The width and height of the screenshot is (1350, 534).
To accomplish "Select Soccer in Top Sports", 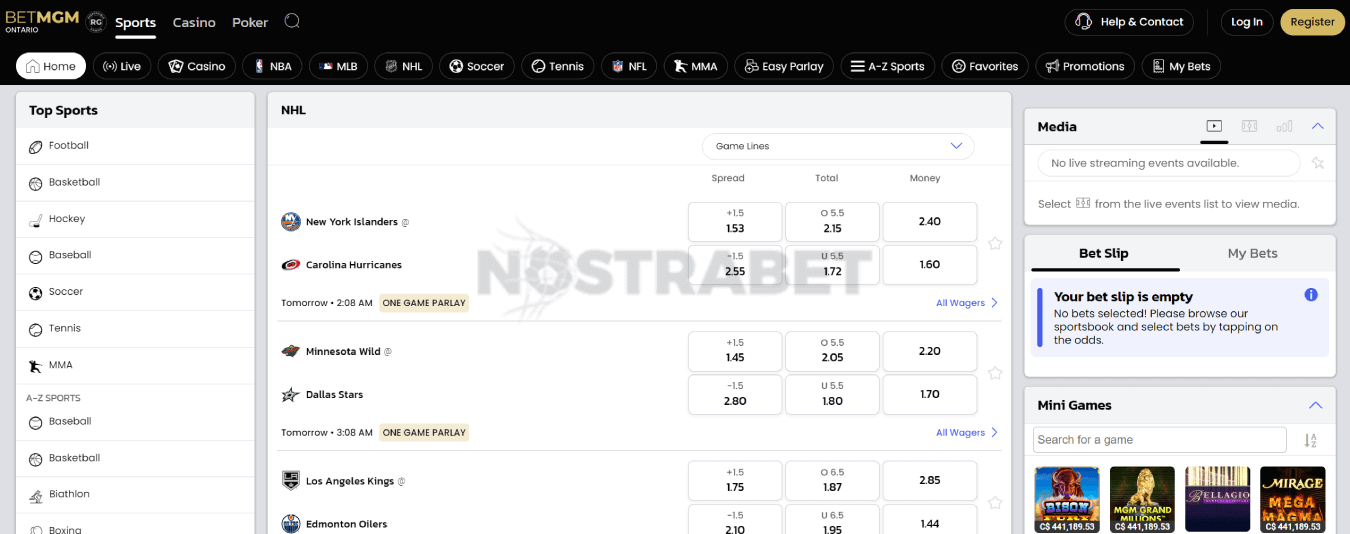I will tap(135, 292).
